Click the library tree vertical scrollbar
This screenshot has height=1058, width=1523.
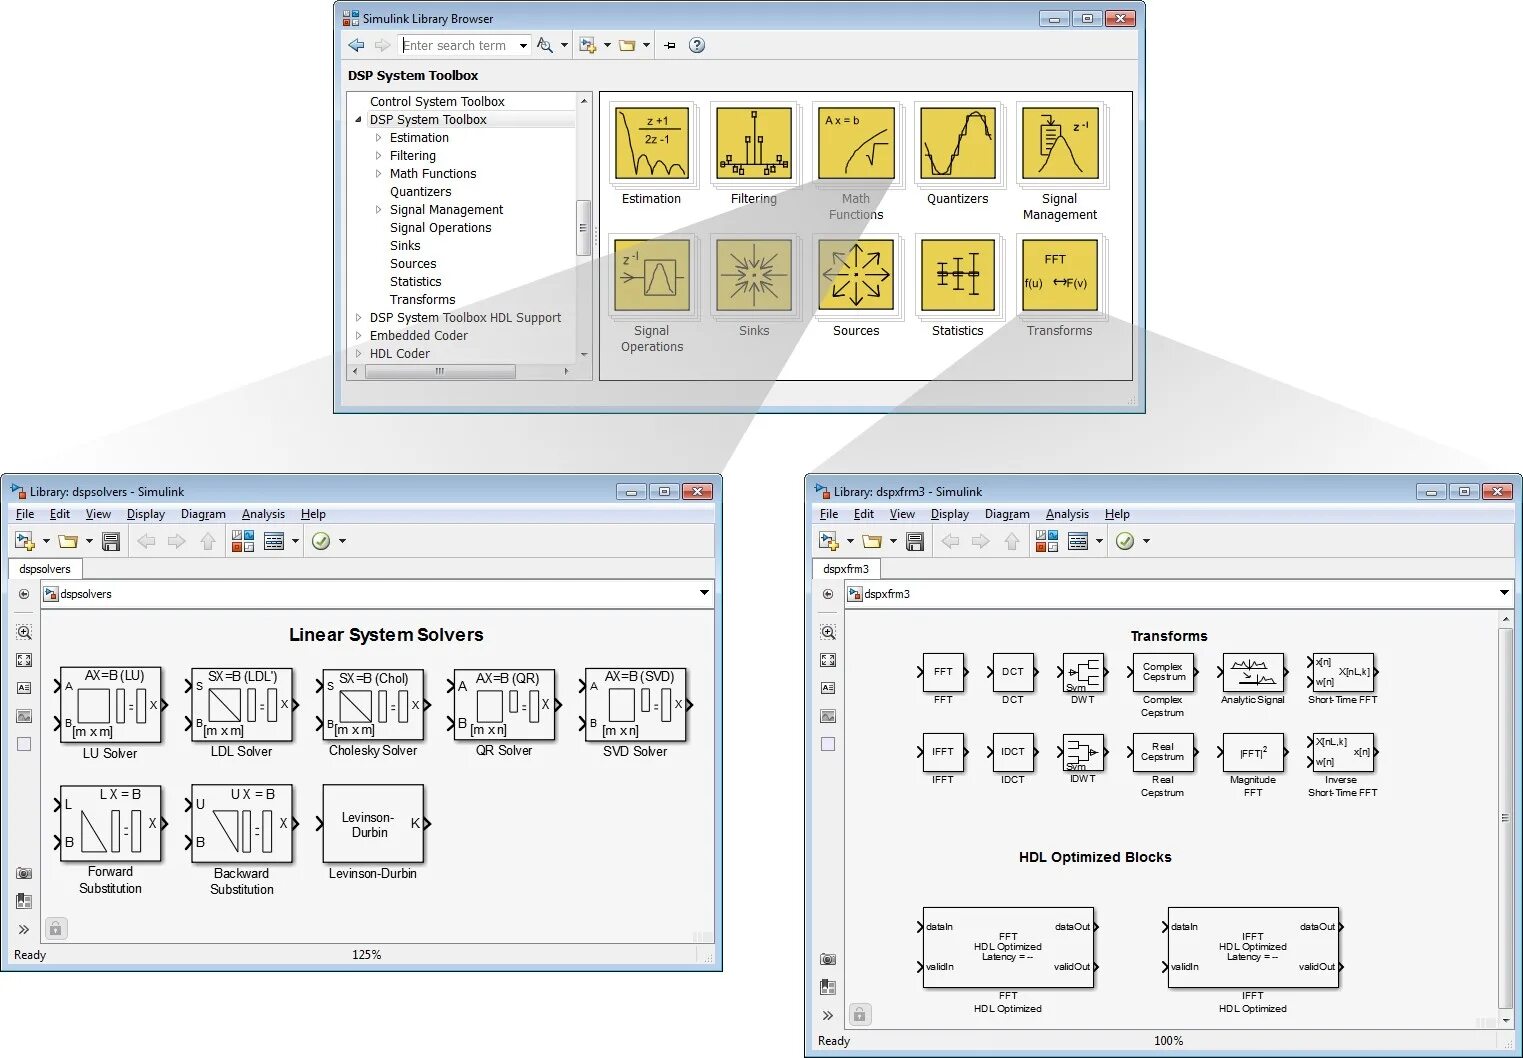583,228
